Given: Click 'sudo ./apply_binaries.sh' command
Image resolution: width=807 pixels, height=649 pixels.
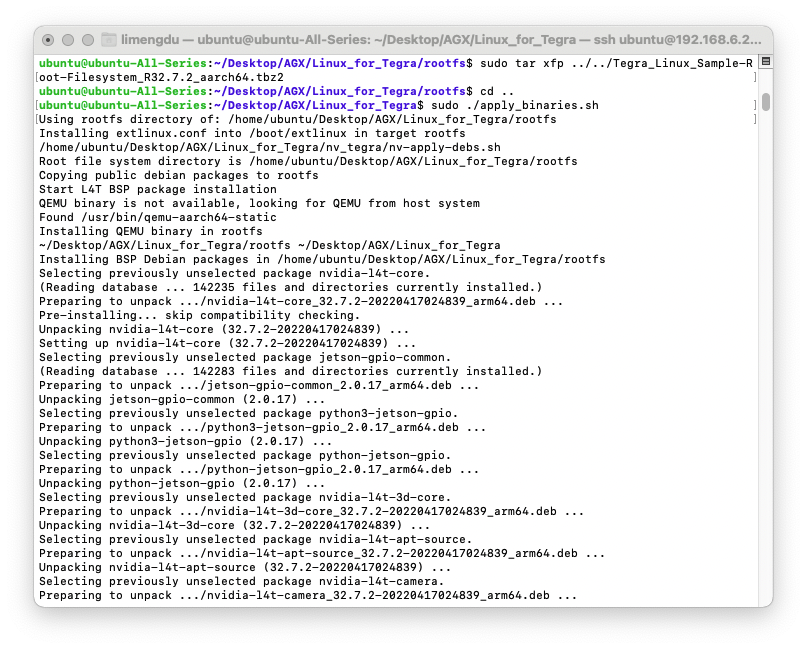Looking at the screenshot, I should click(515, 106).
